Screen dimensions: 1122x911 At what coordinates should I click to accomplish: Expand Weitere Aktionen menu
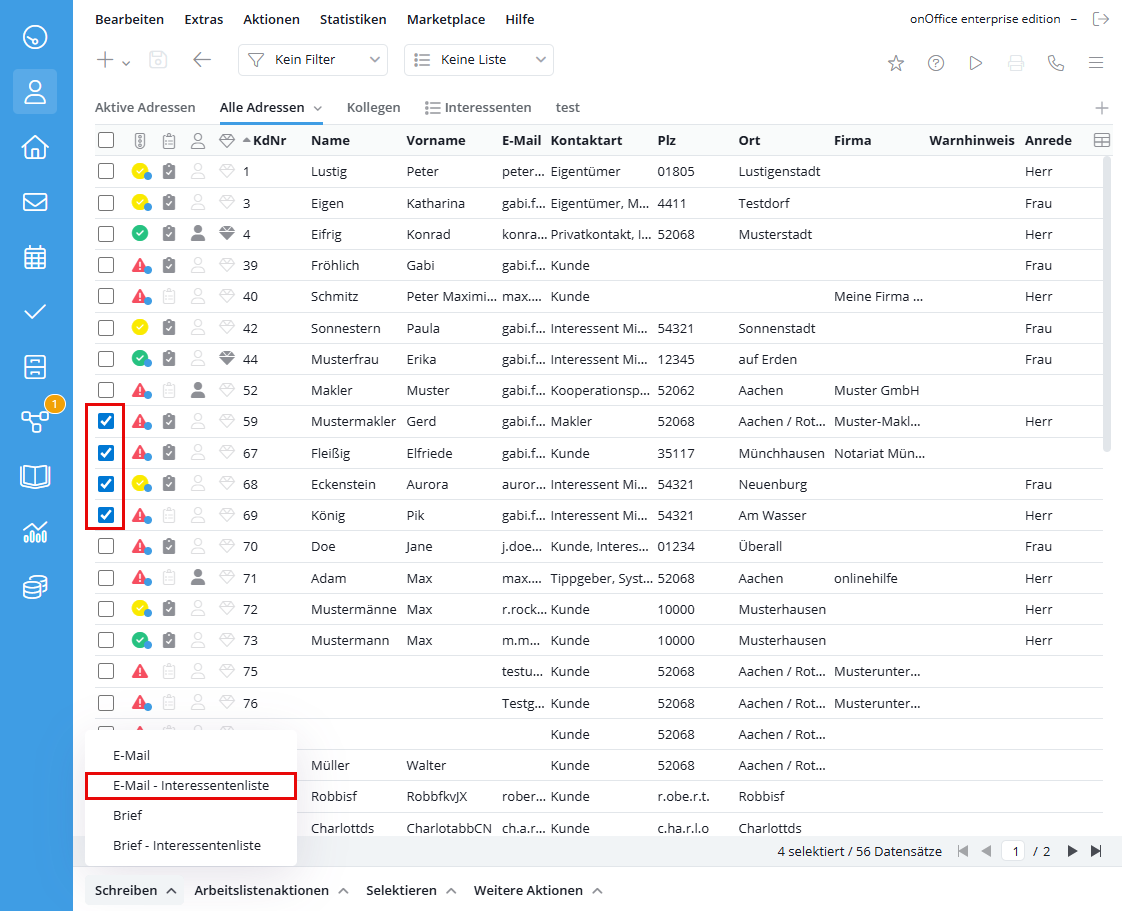click(538, 890)
